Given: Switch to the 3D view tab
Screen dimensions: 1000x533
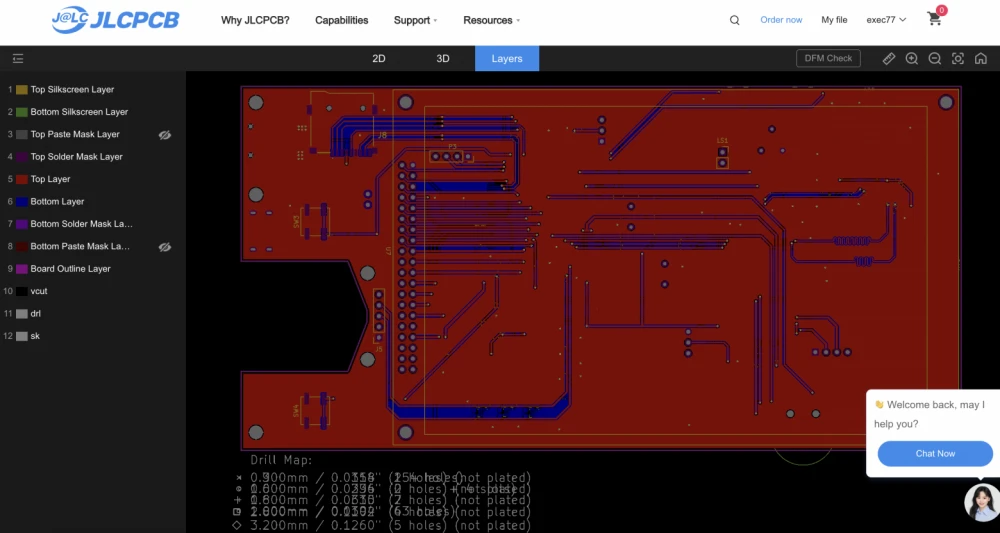Looking at the screenshot, I should click(443, 59).
